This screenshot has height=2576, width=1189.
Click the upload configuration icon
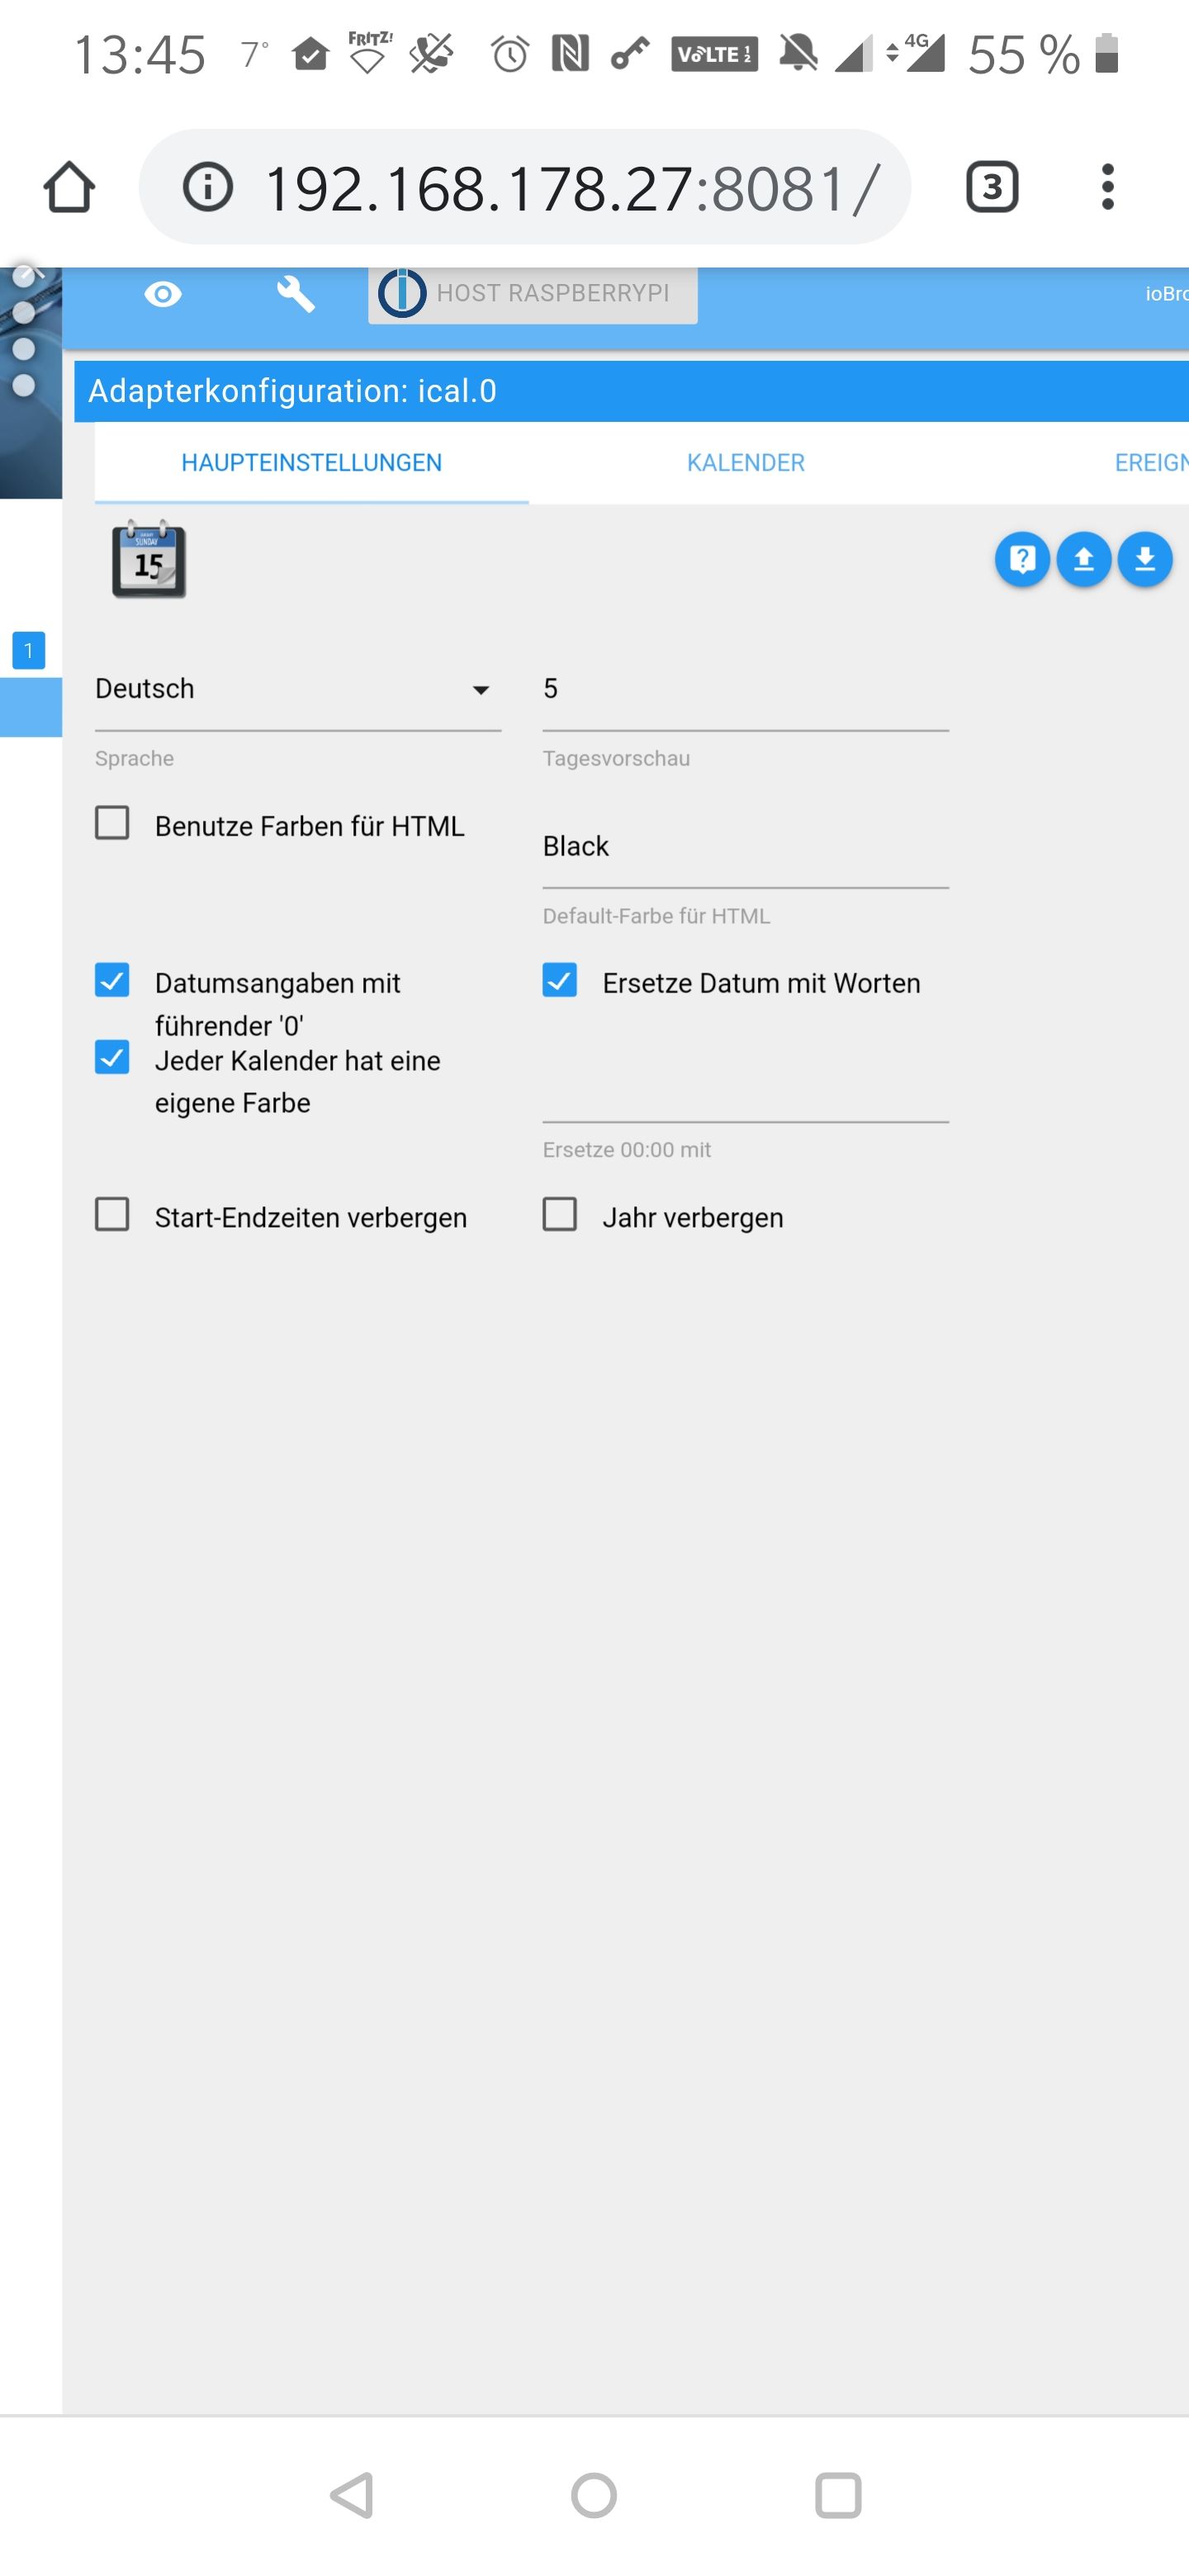coord(1084,559)
